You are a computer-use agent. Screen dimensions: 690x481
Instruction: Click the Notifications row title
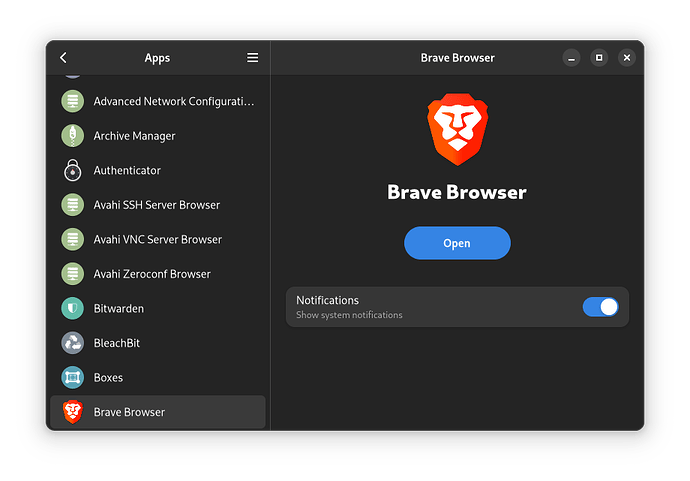coord(327,300)
